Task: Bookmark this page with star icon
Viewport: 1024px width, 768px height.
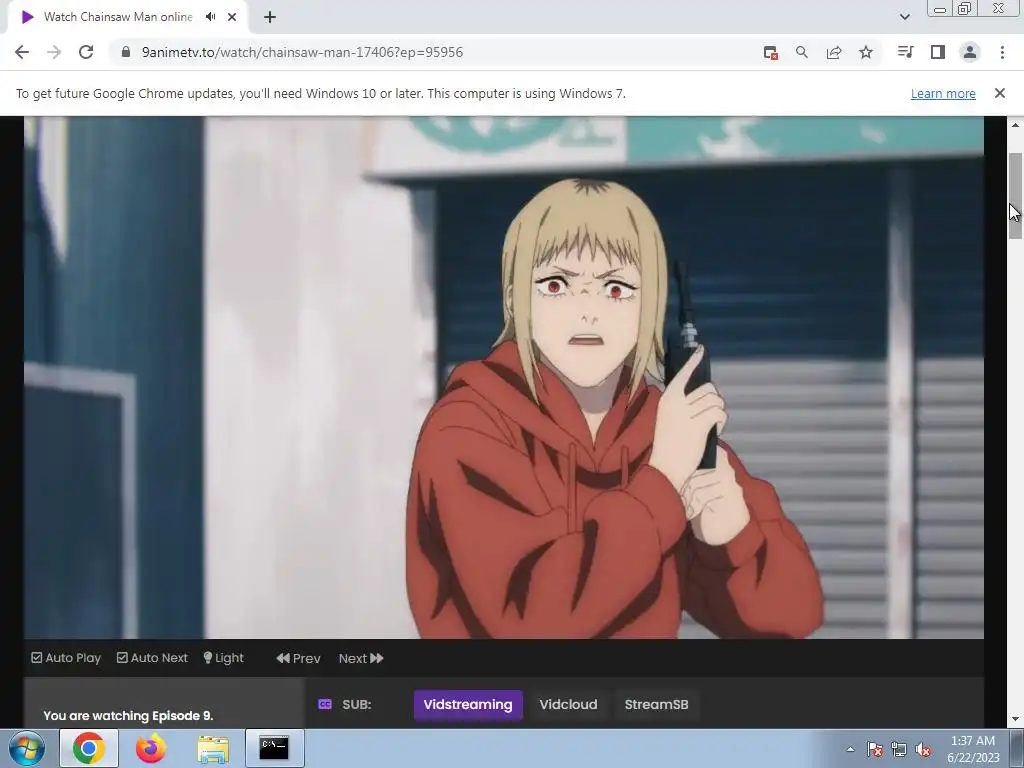Action: [x=866, y=52]
